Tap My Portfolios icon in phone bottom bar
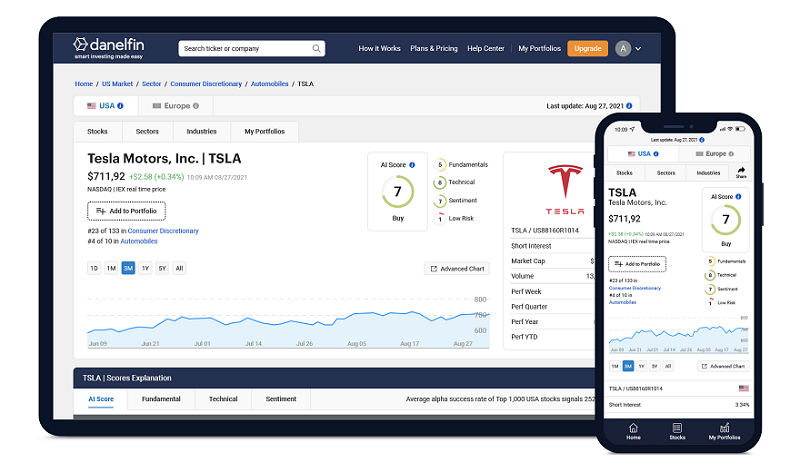The image size is (800, 472). point(725,429)
